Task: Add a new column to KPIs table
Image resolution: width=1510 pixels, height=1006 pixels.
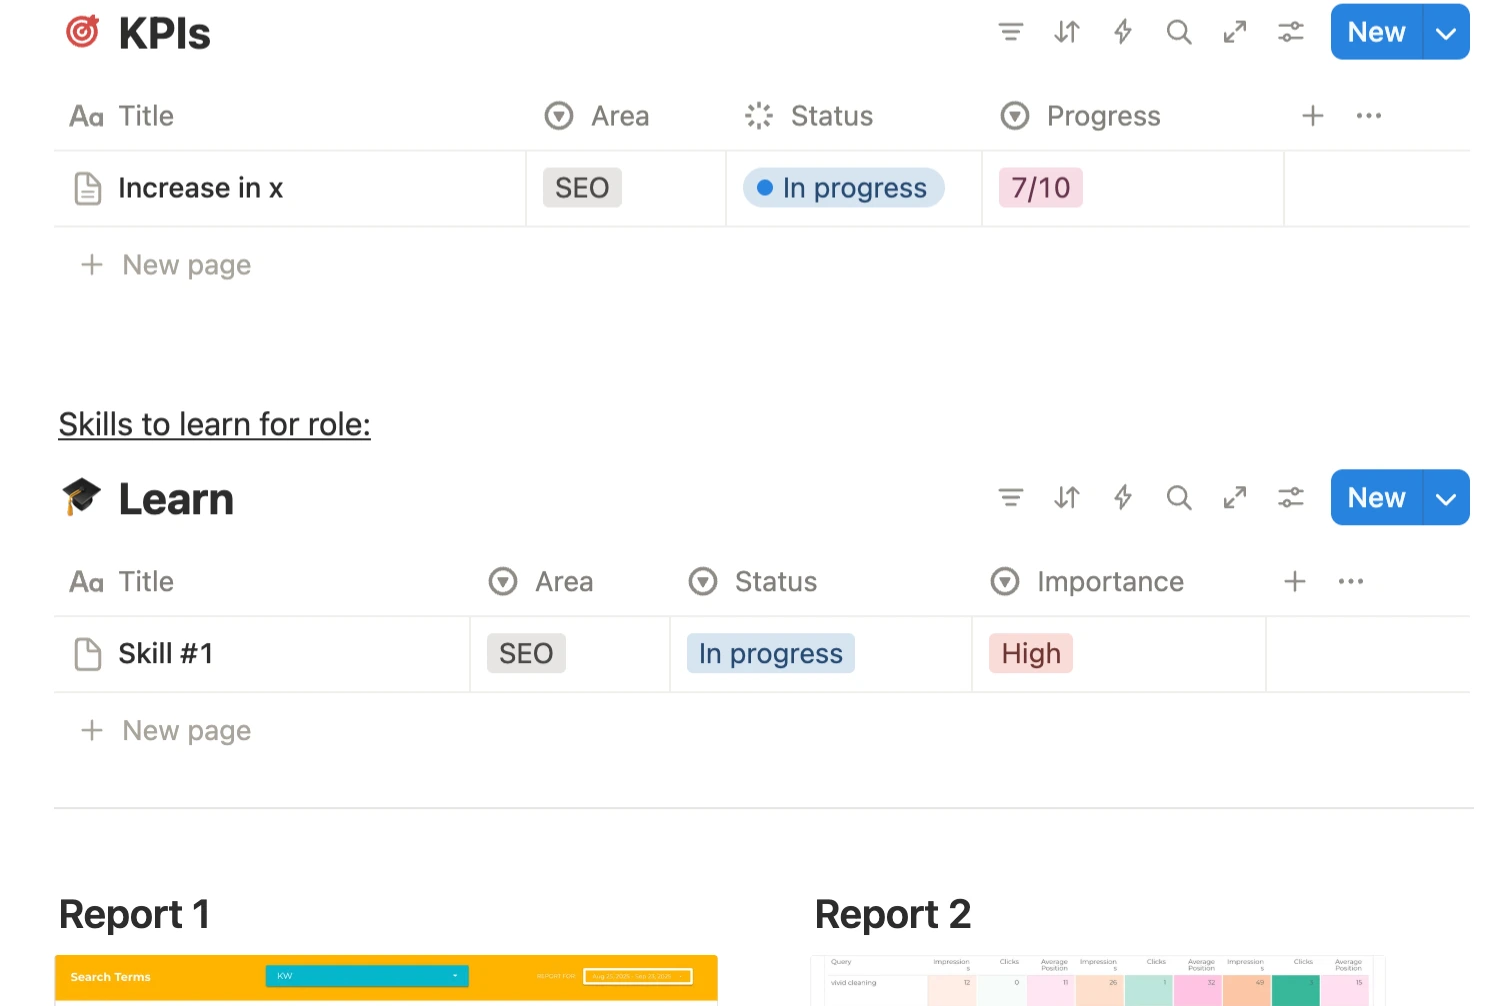Action: 1313,116
